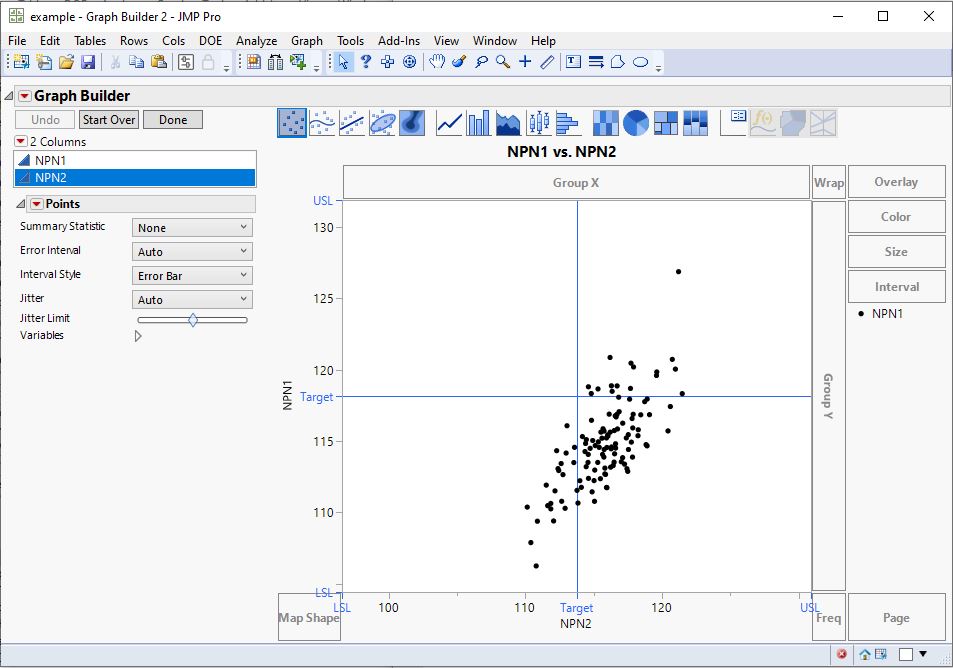Image resolution: width=953 pixels, height=668 pixels.
Task: Expand the Variables disclosure triangle
Action: coord(139,337)
